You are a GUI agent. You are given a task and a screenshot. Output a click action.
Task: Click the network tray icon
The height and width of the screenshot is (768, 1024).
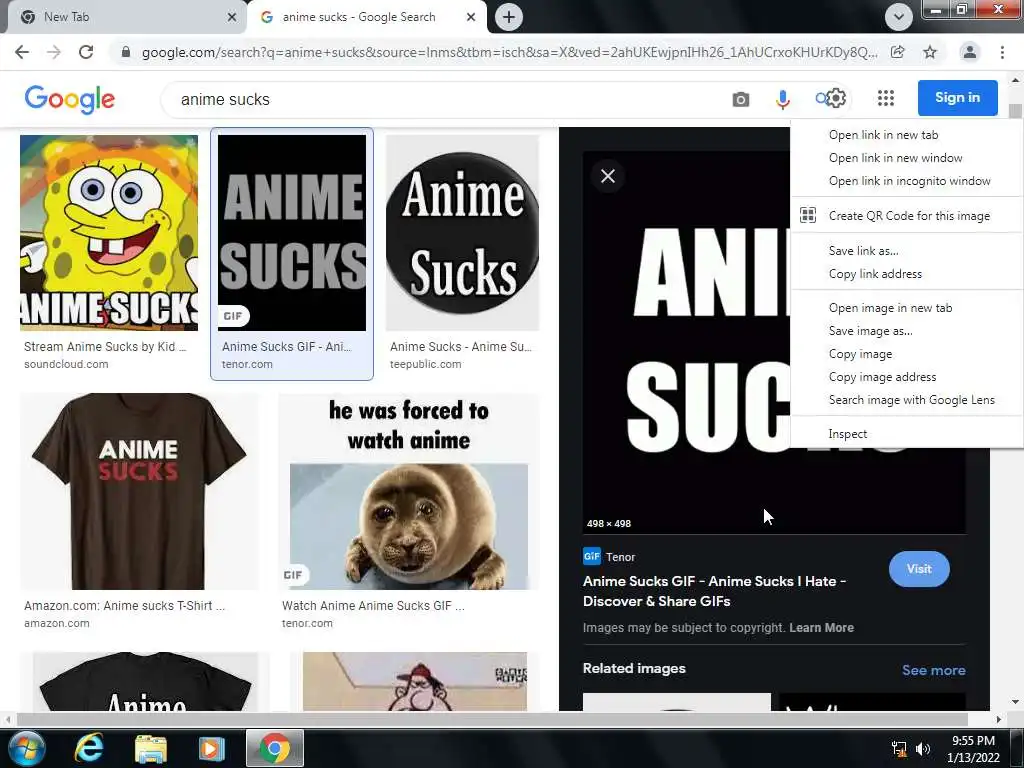(x=899, y=748)
